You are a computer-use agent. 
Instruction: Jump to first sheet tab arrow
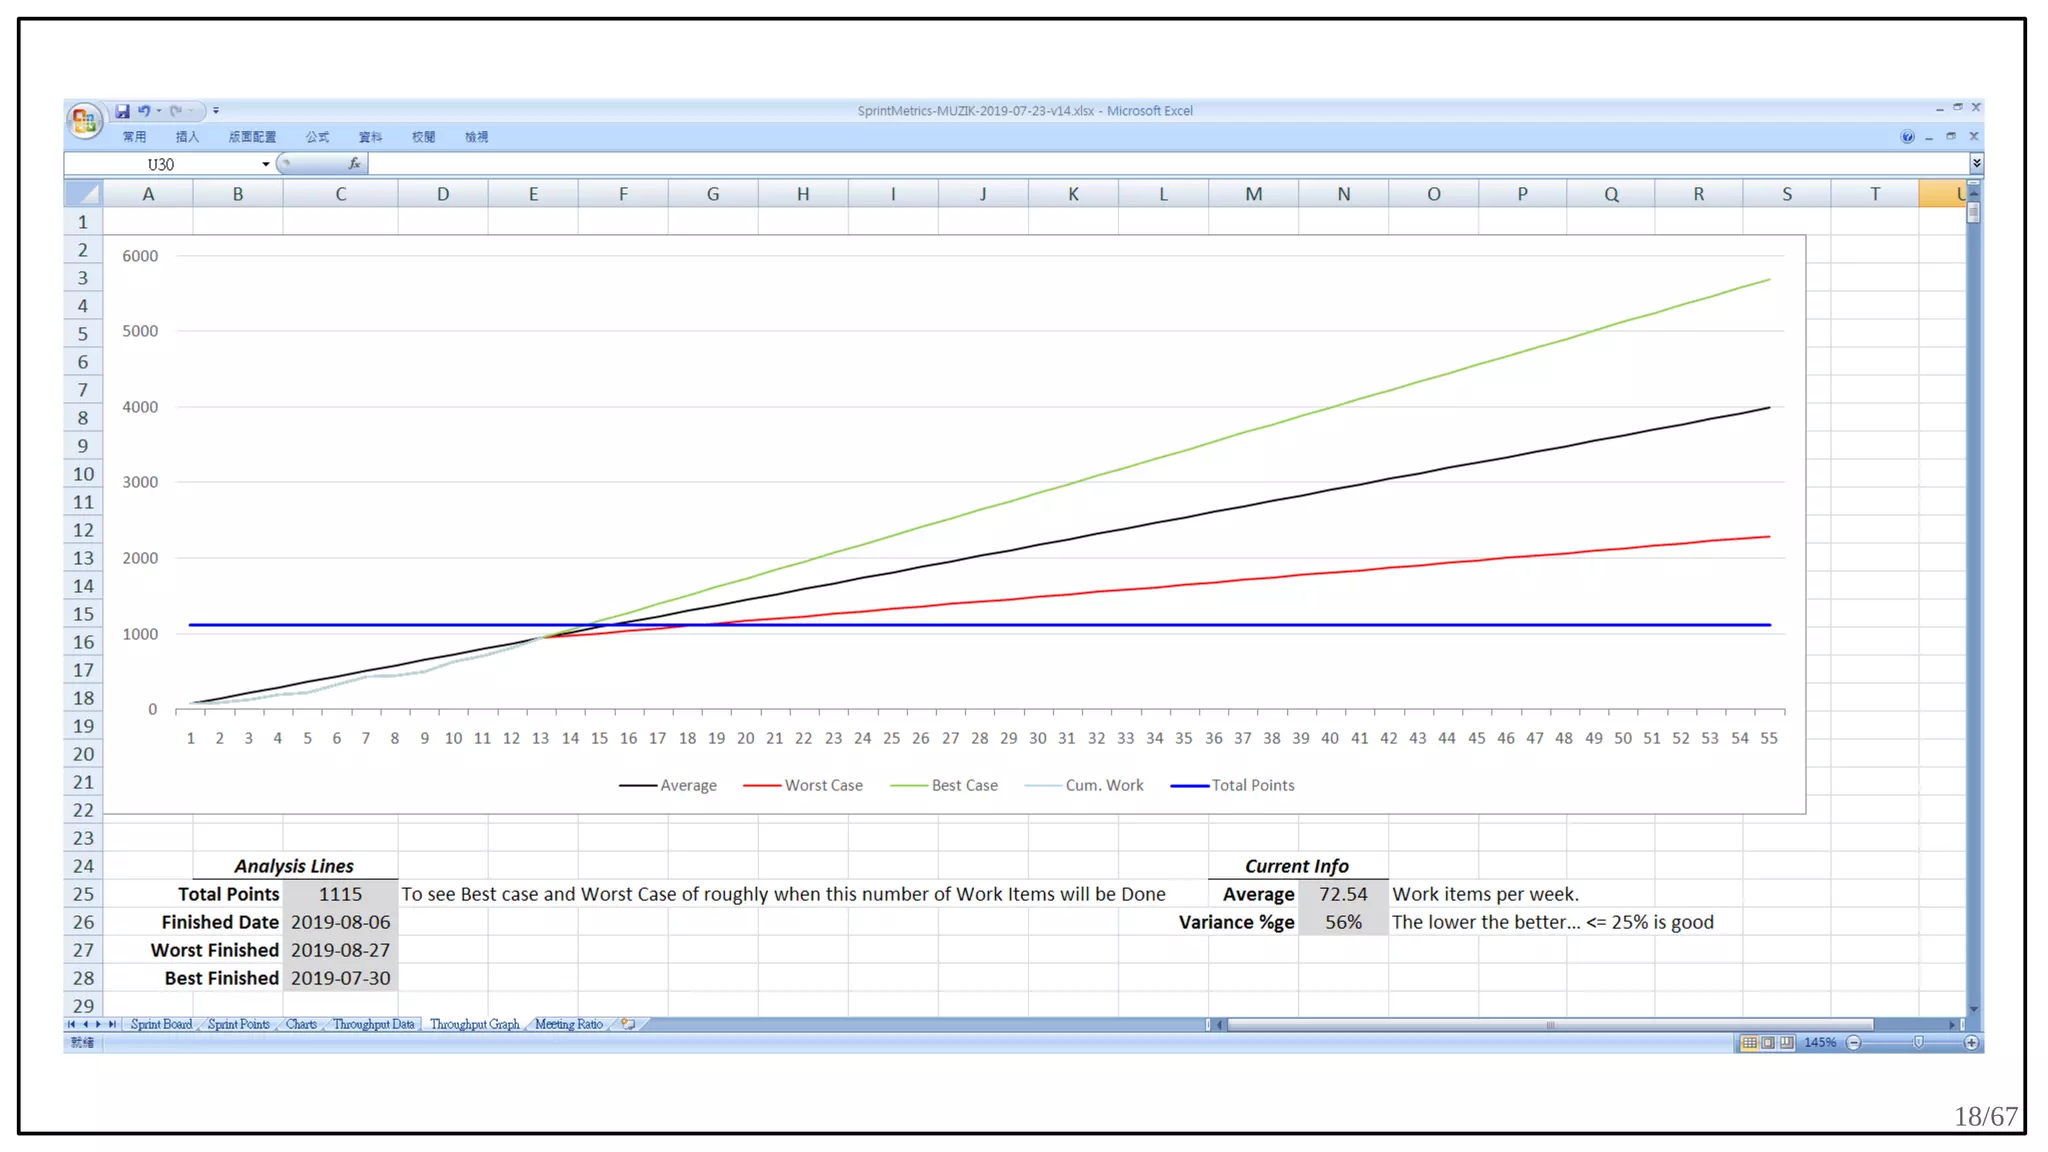(71, 1024)
